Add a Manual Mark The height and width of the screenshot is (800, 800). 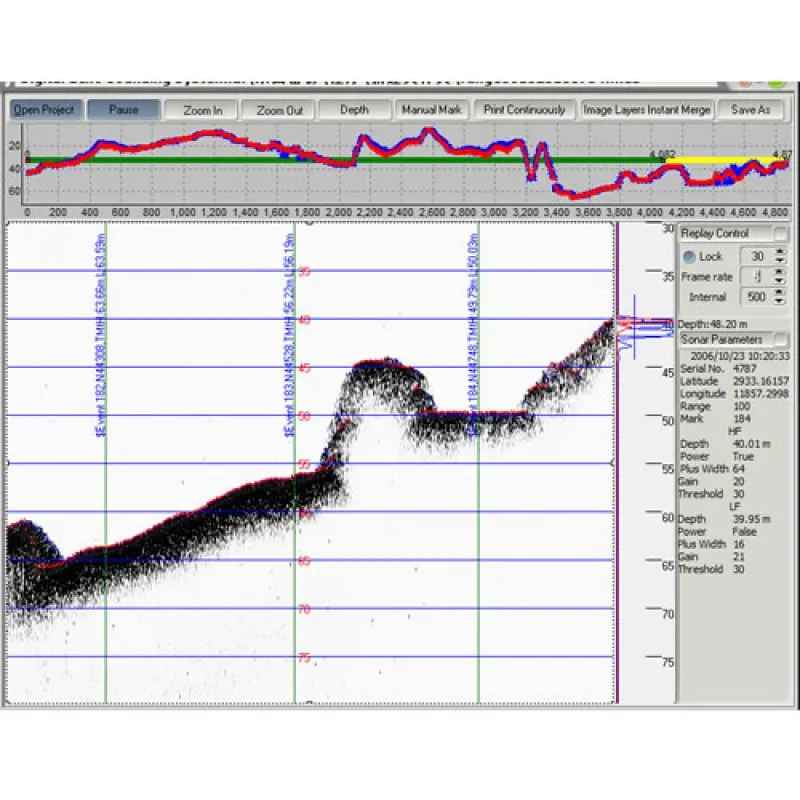coord(431,110)
